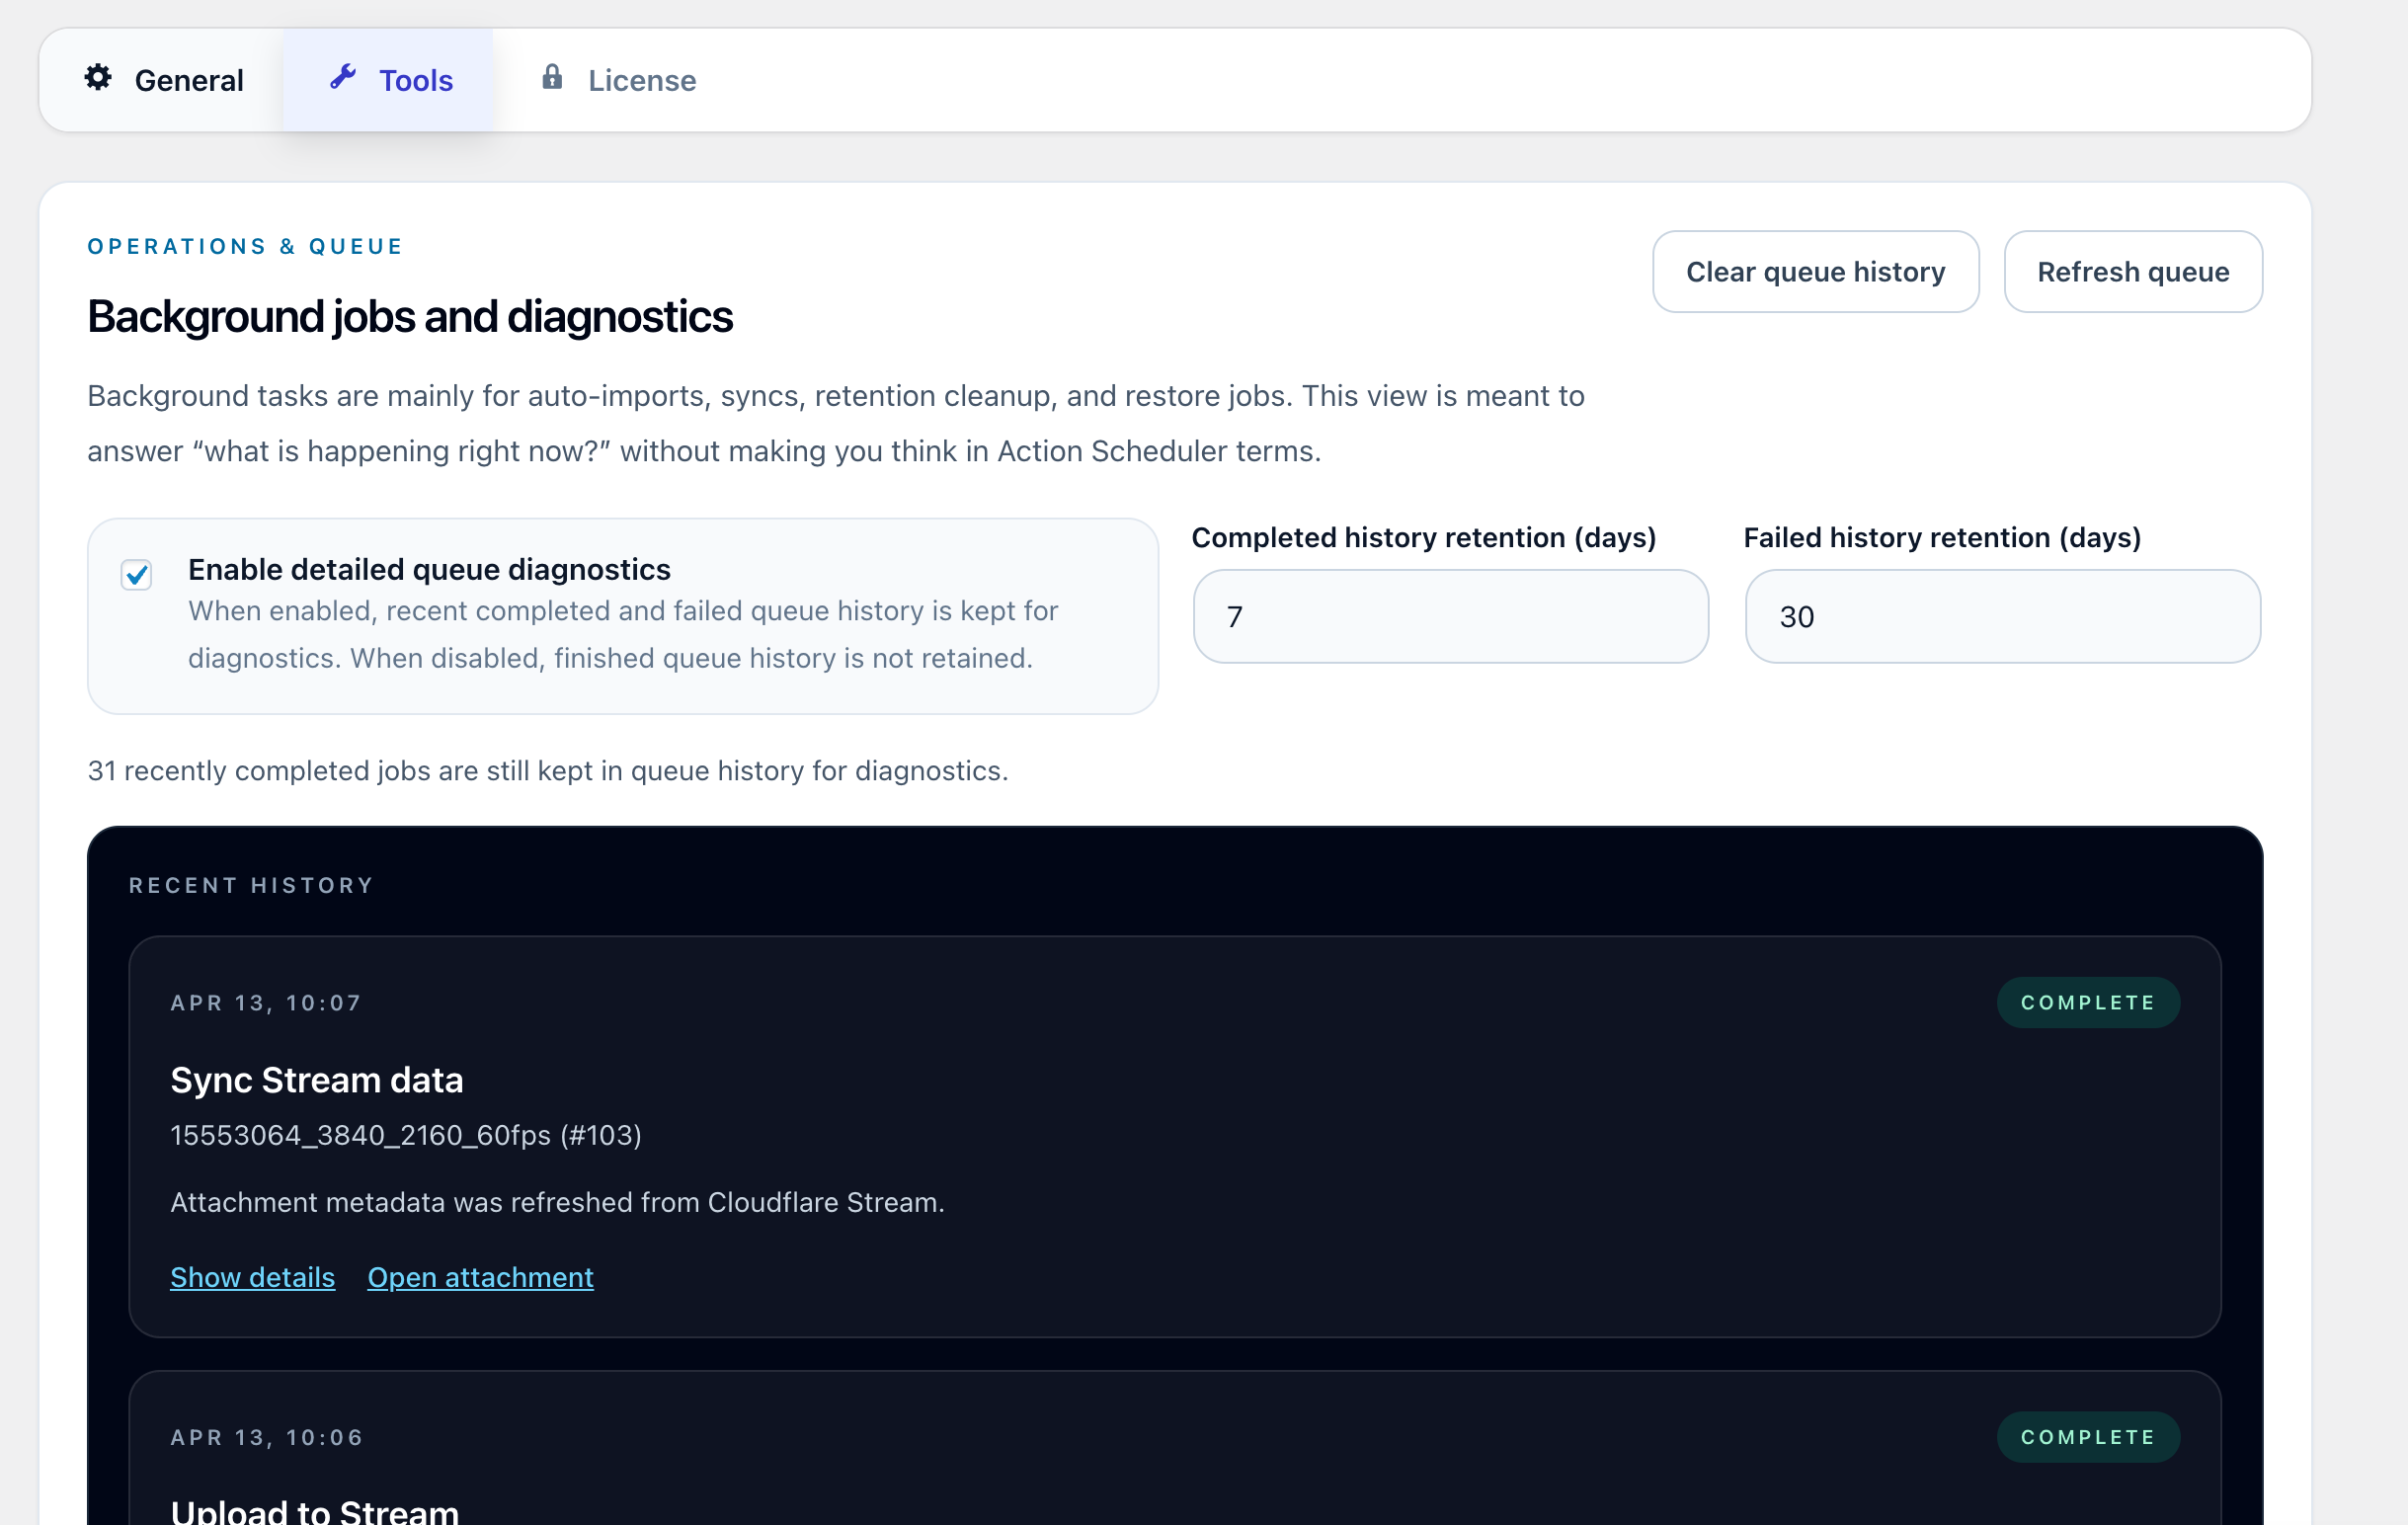Expand Show details for Sync Stream data
2408x1525 pixels.
(252, 1277)
